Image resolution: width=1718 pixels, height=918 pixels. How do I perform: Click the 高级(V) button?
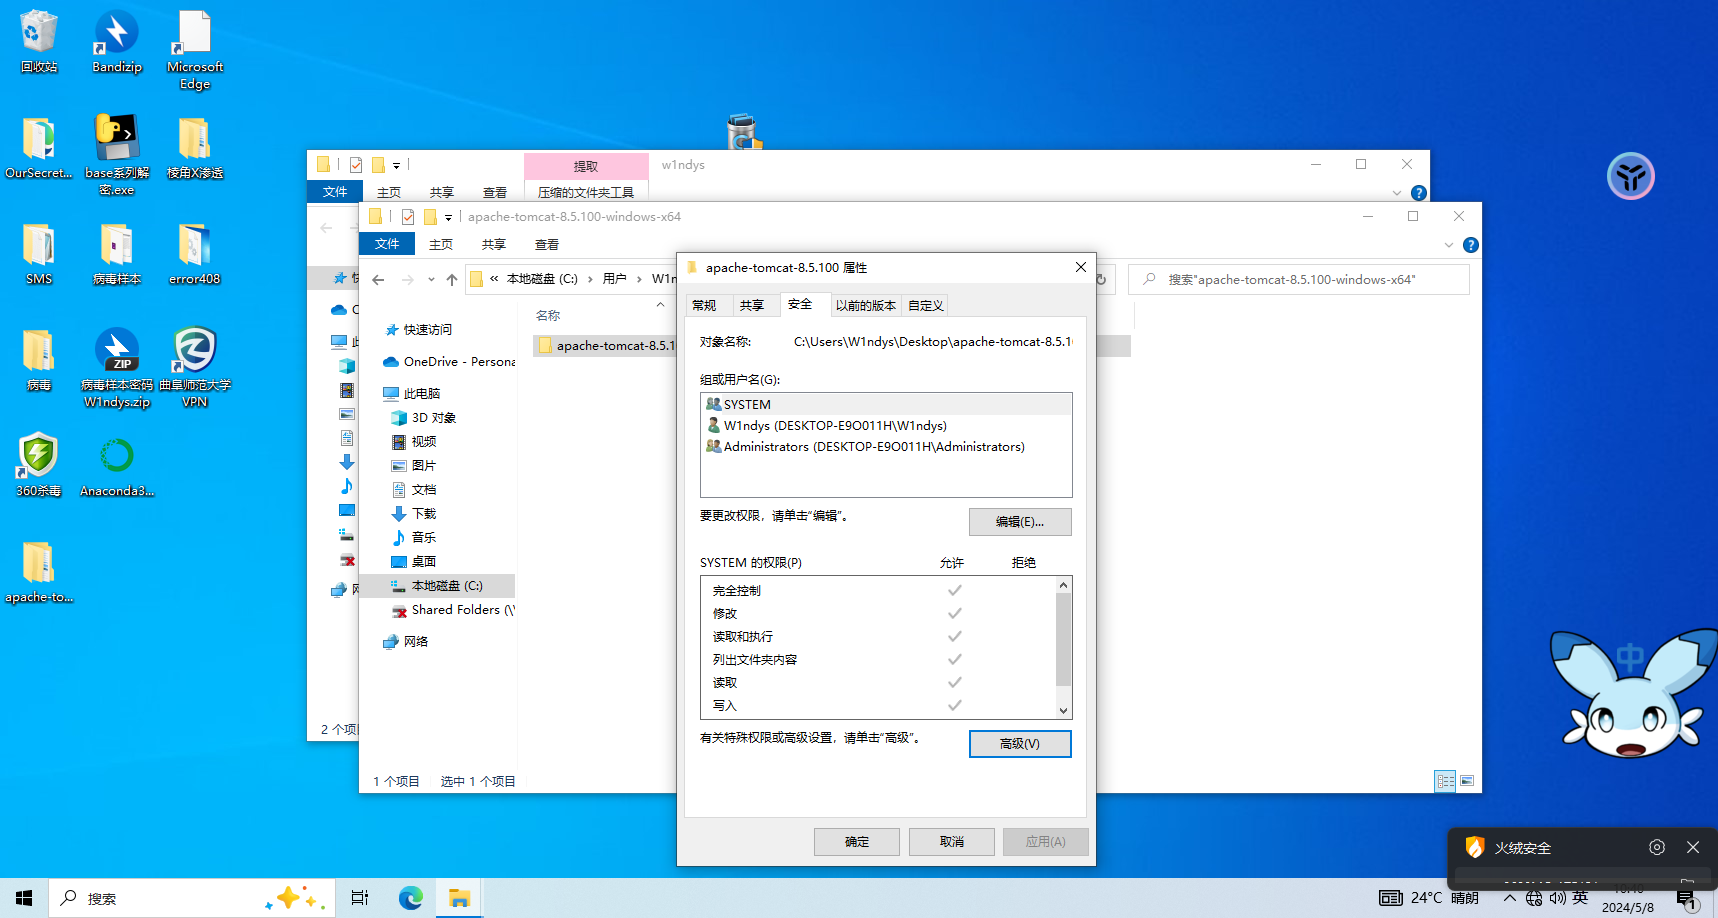point(1019,744)
